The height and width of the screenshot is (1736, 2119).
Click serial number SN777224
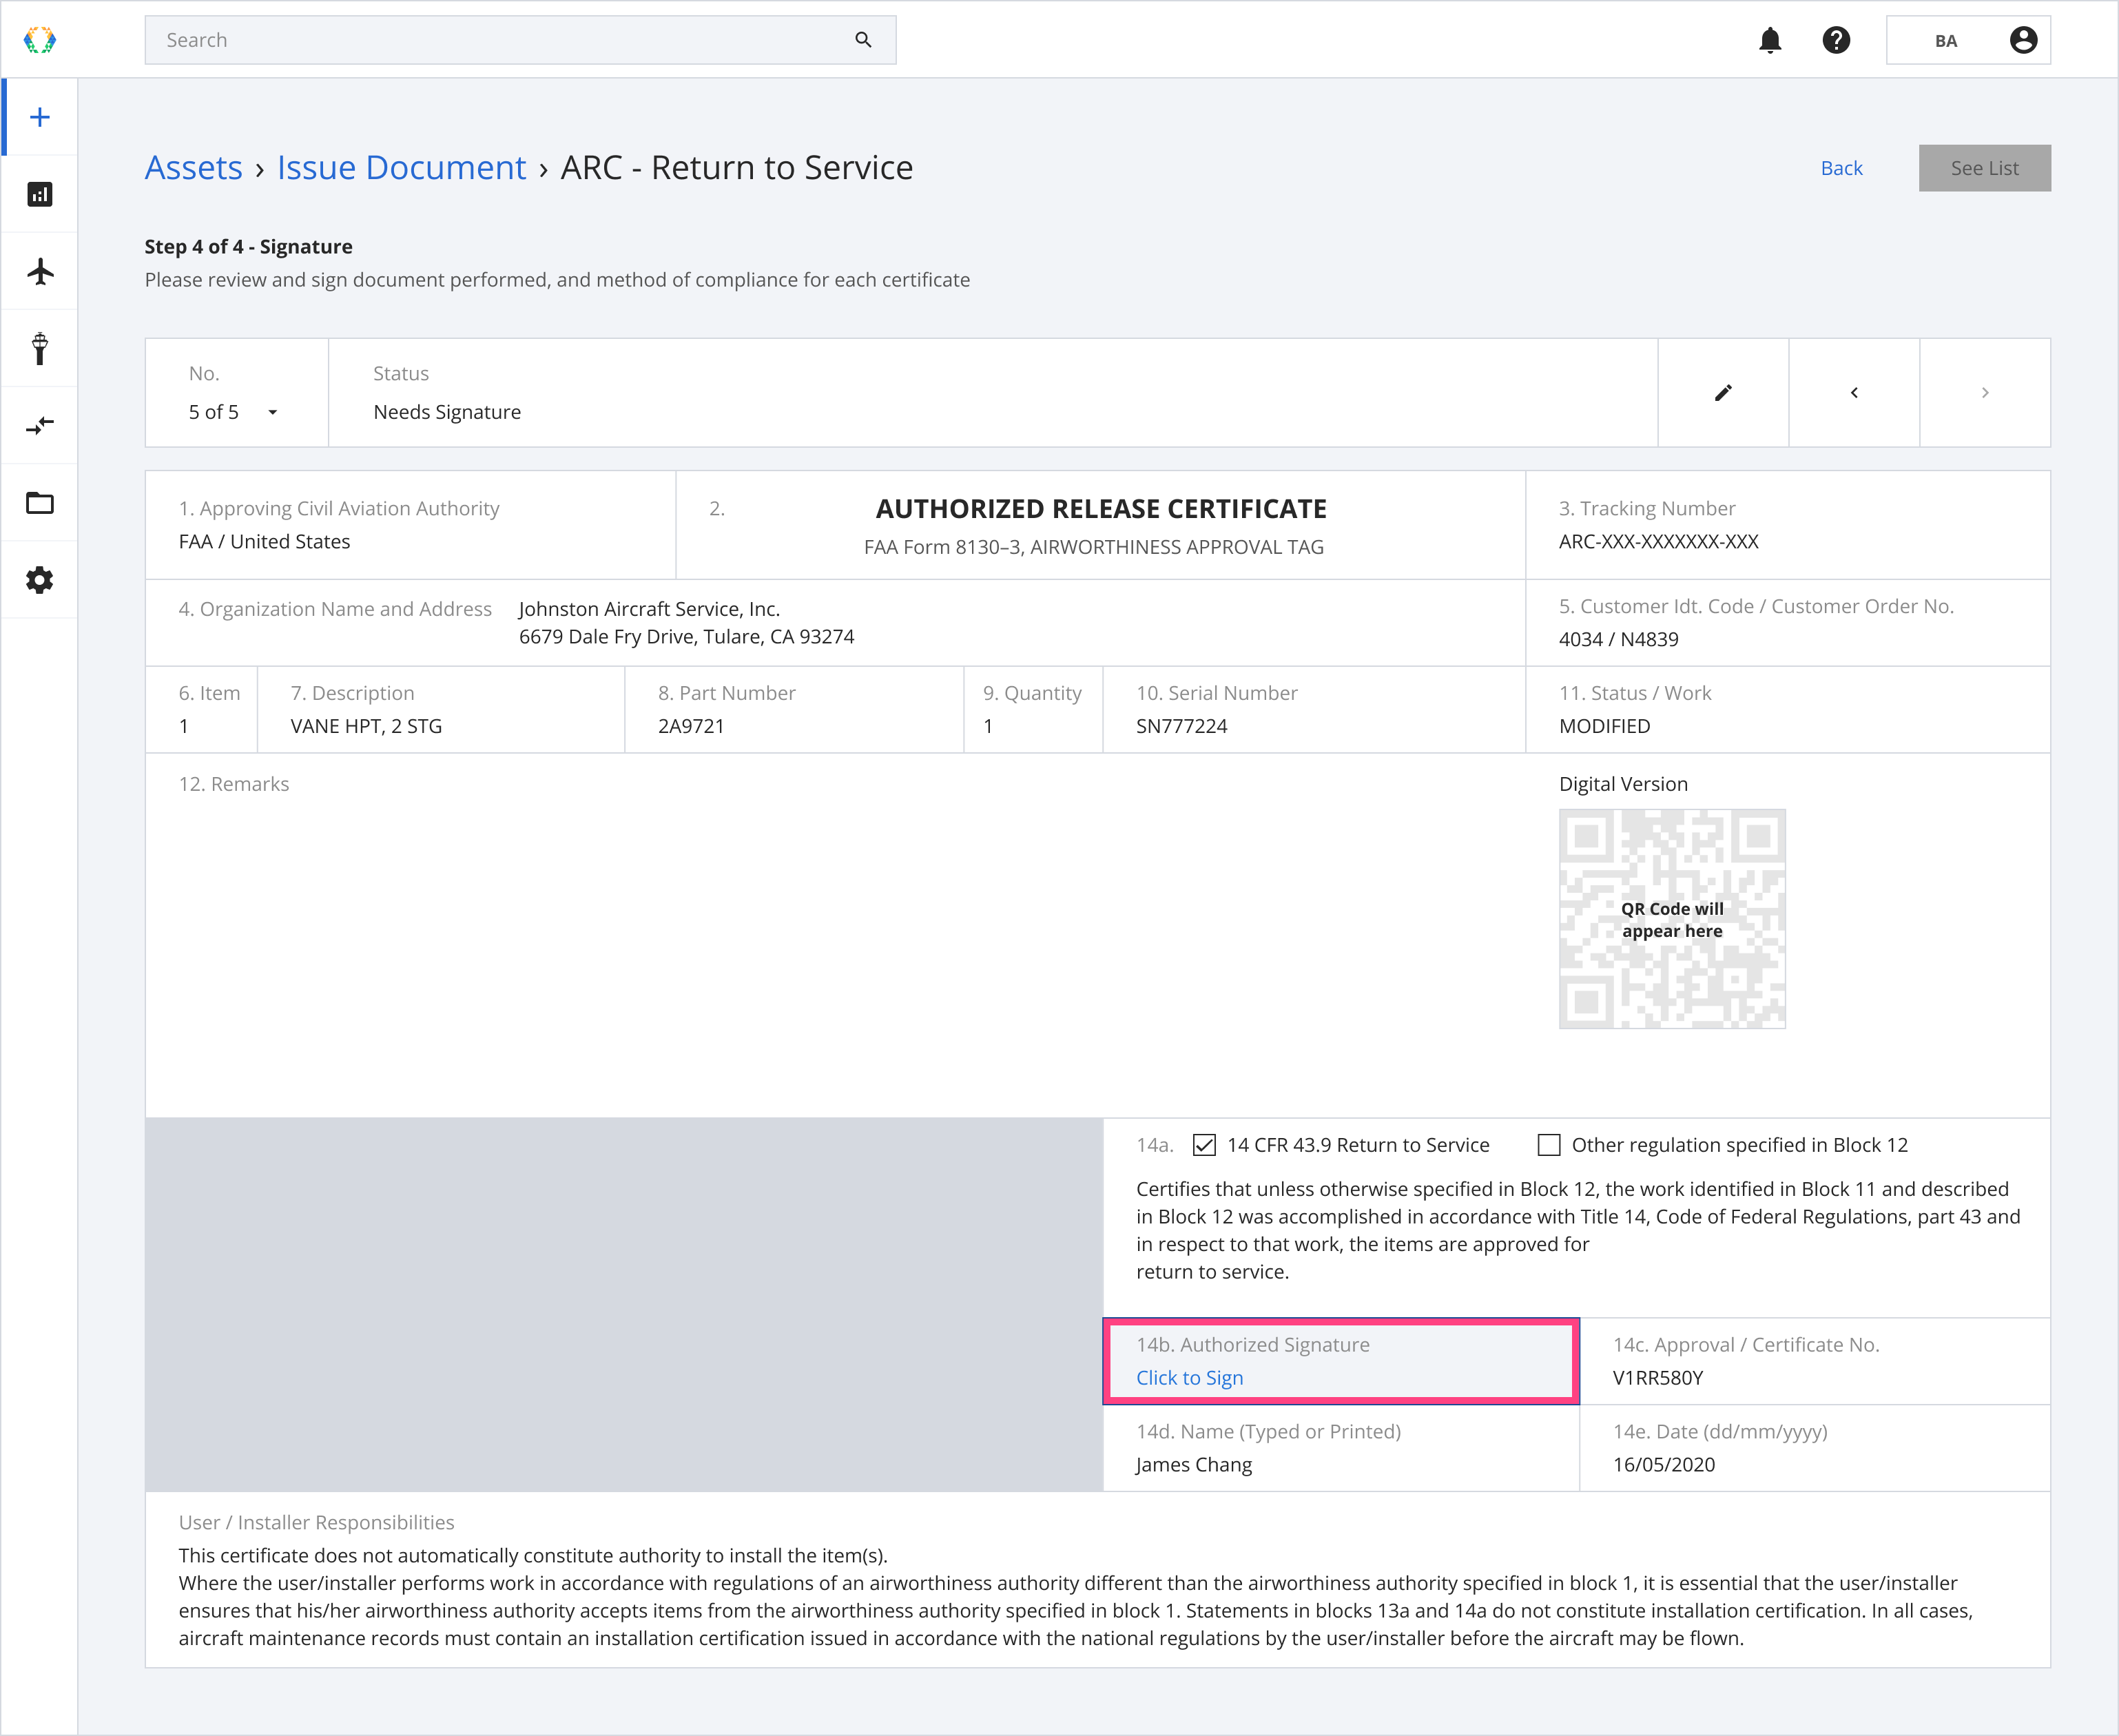click(1181, 726)
